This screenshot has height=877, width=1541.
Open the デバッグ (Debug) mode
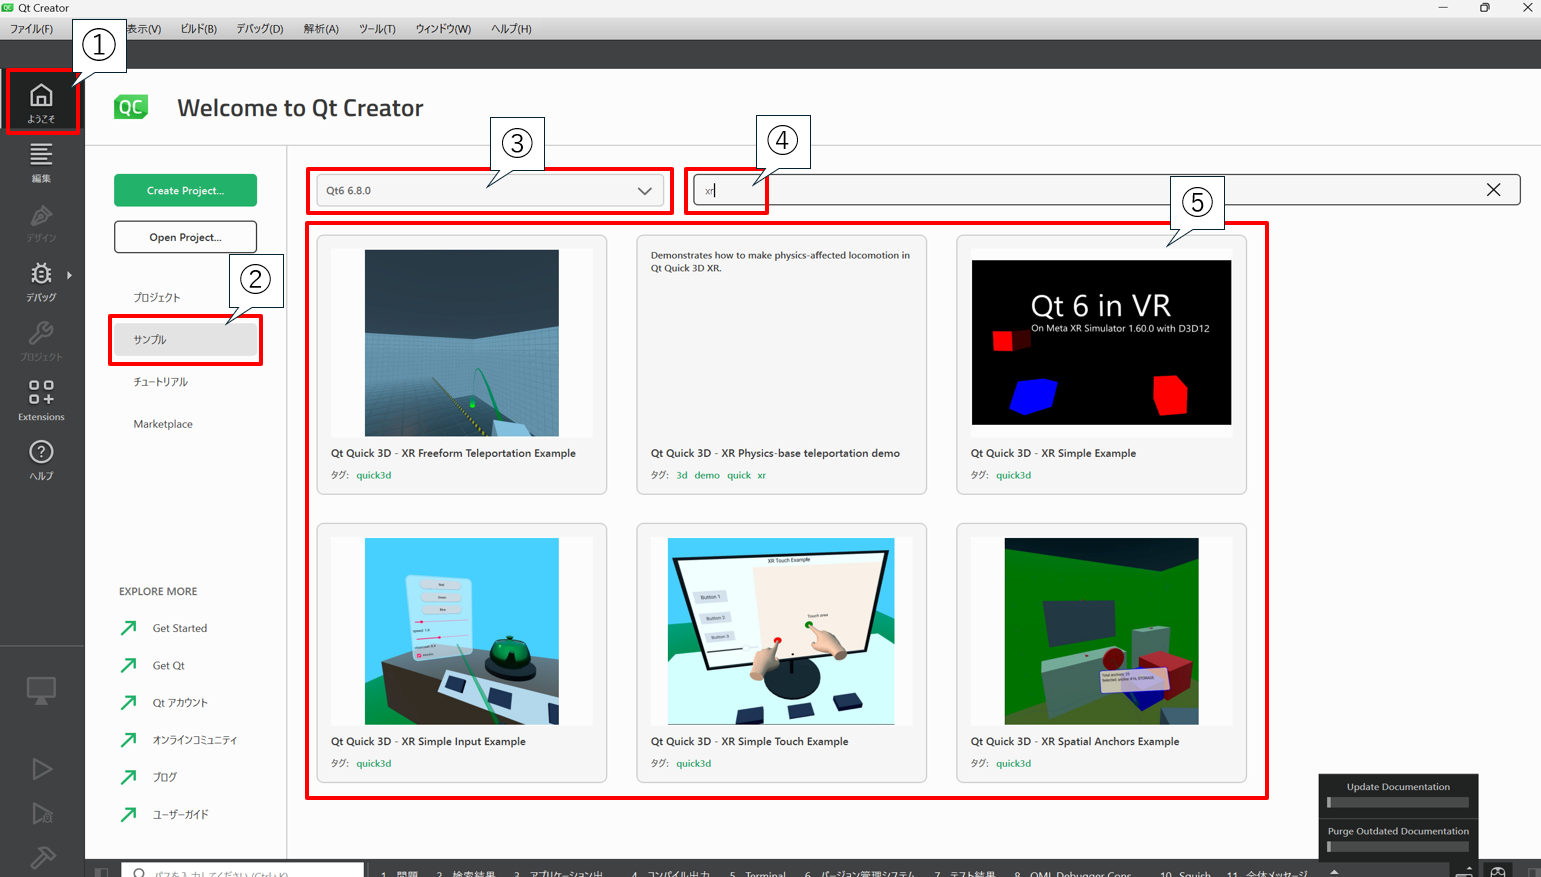(40, 281)
